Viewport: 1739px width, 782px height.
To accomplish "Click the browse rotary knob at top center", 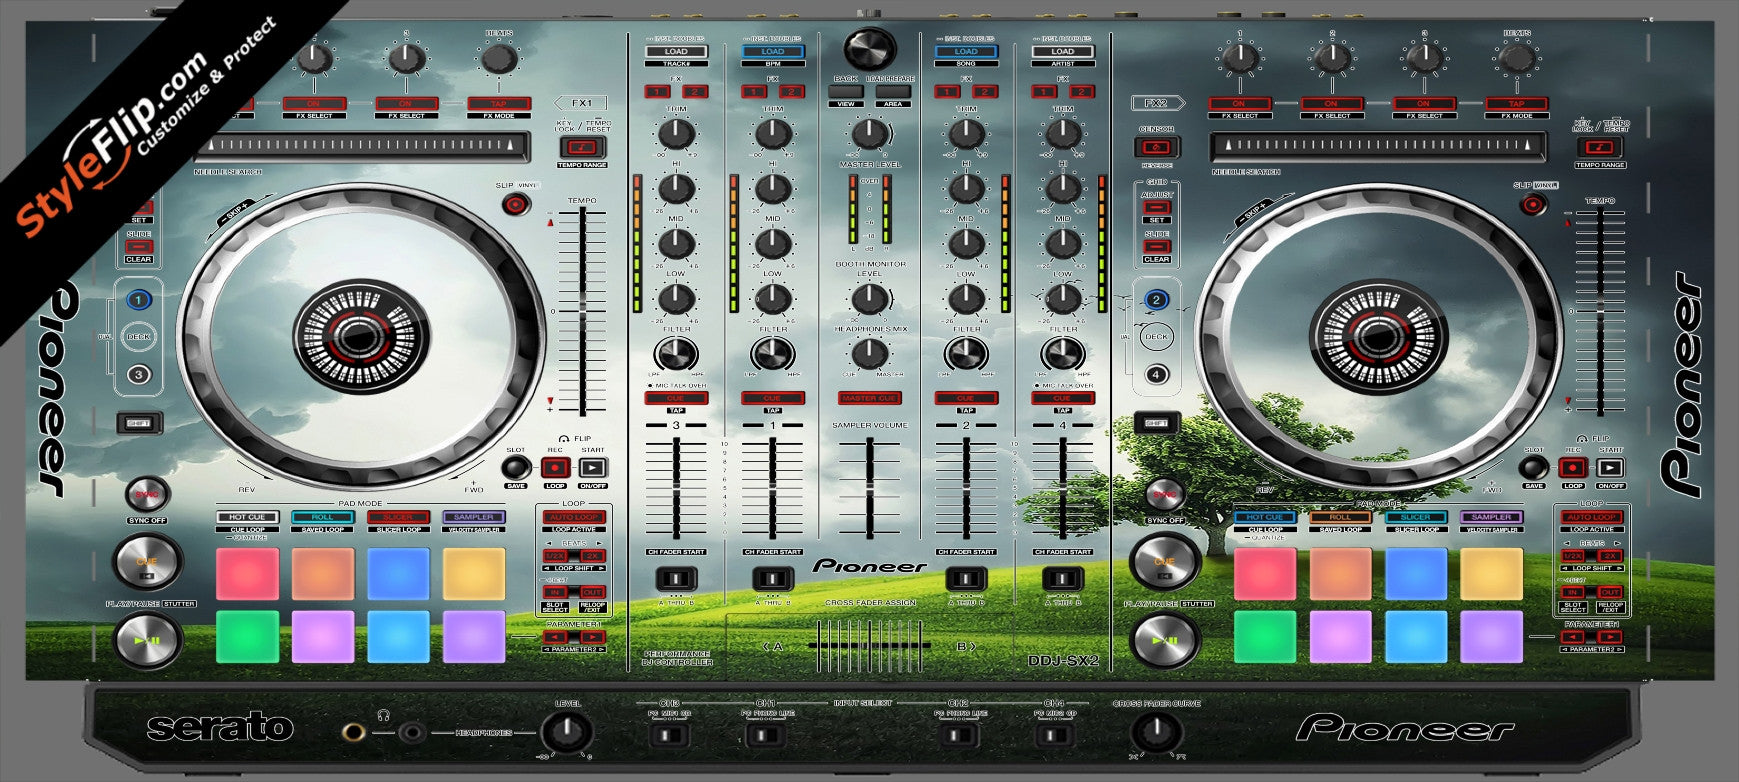I will 869,47.
